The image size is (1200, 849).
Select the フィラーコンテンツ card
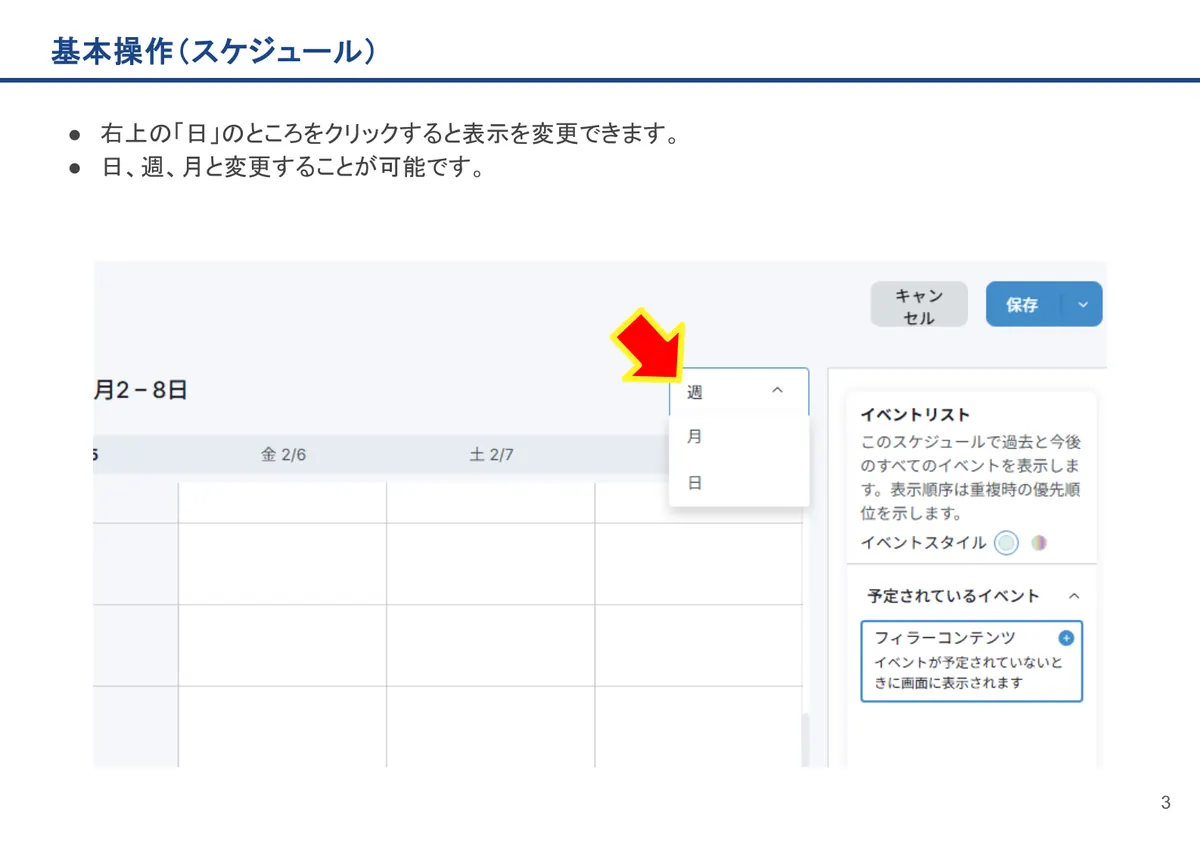tap(972, 661)
